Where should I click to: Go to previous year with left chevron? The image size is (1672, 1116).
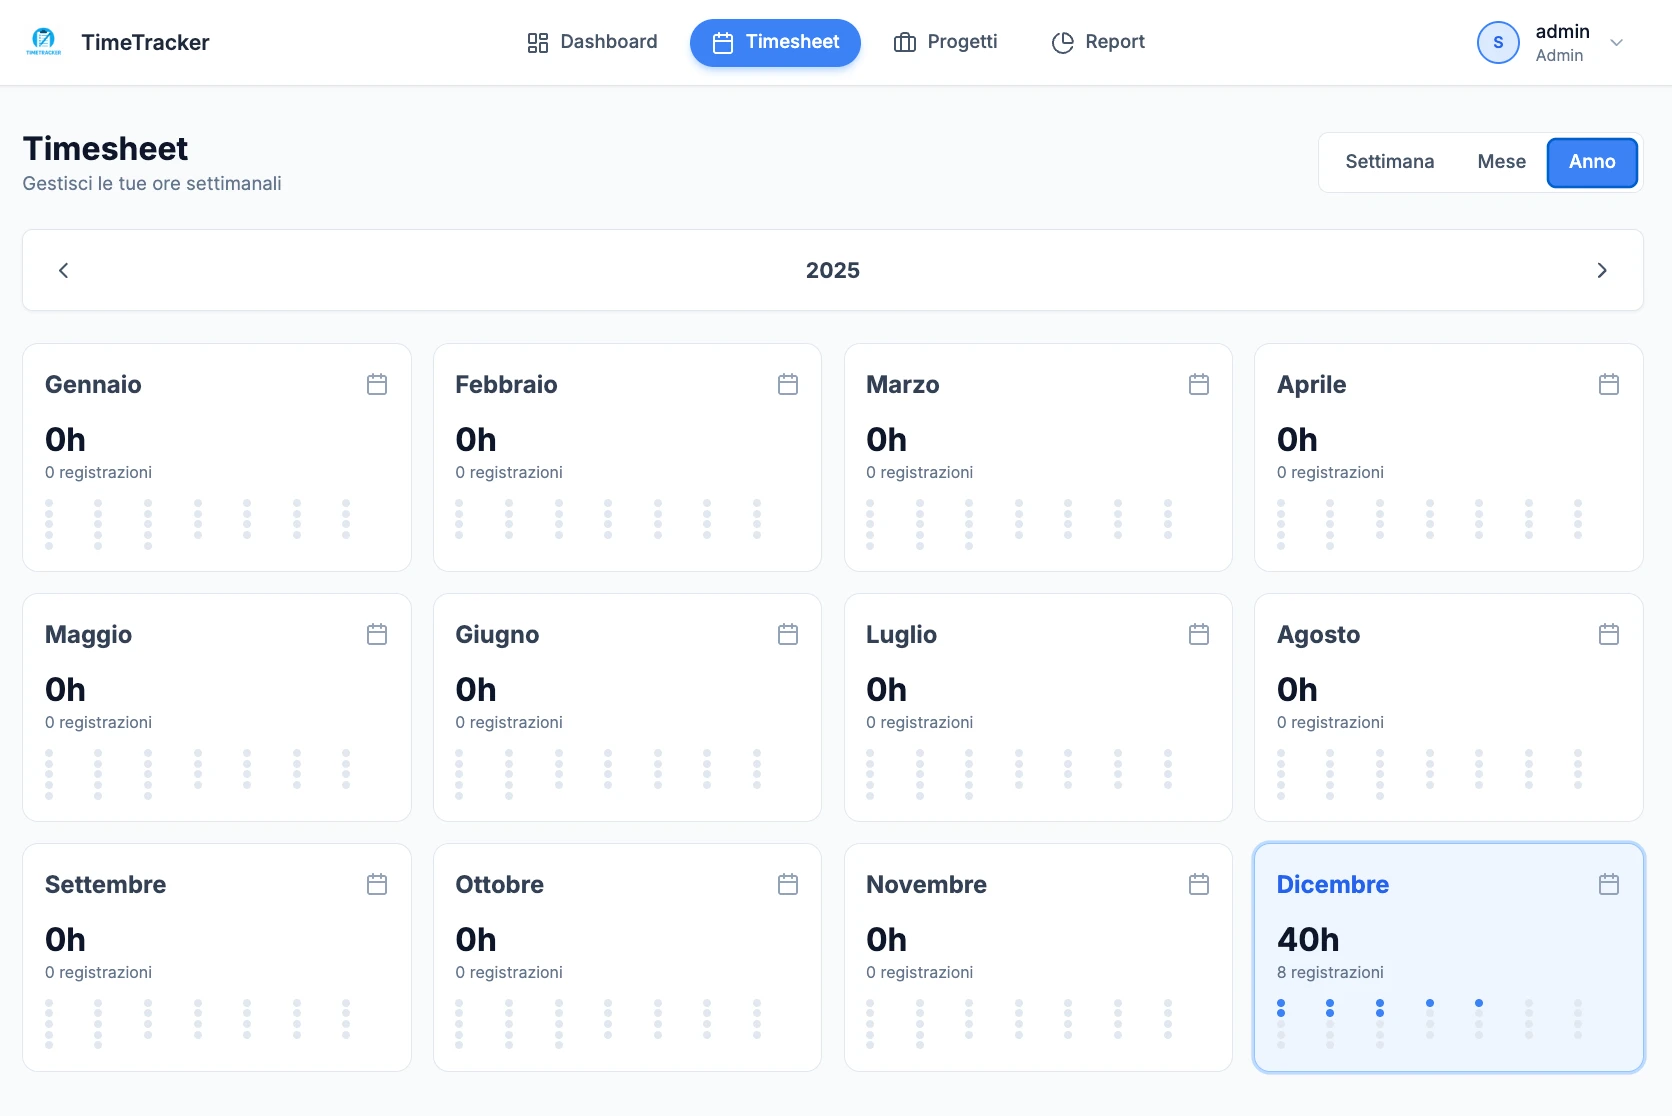[x=63, y=270]
